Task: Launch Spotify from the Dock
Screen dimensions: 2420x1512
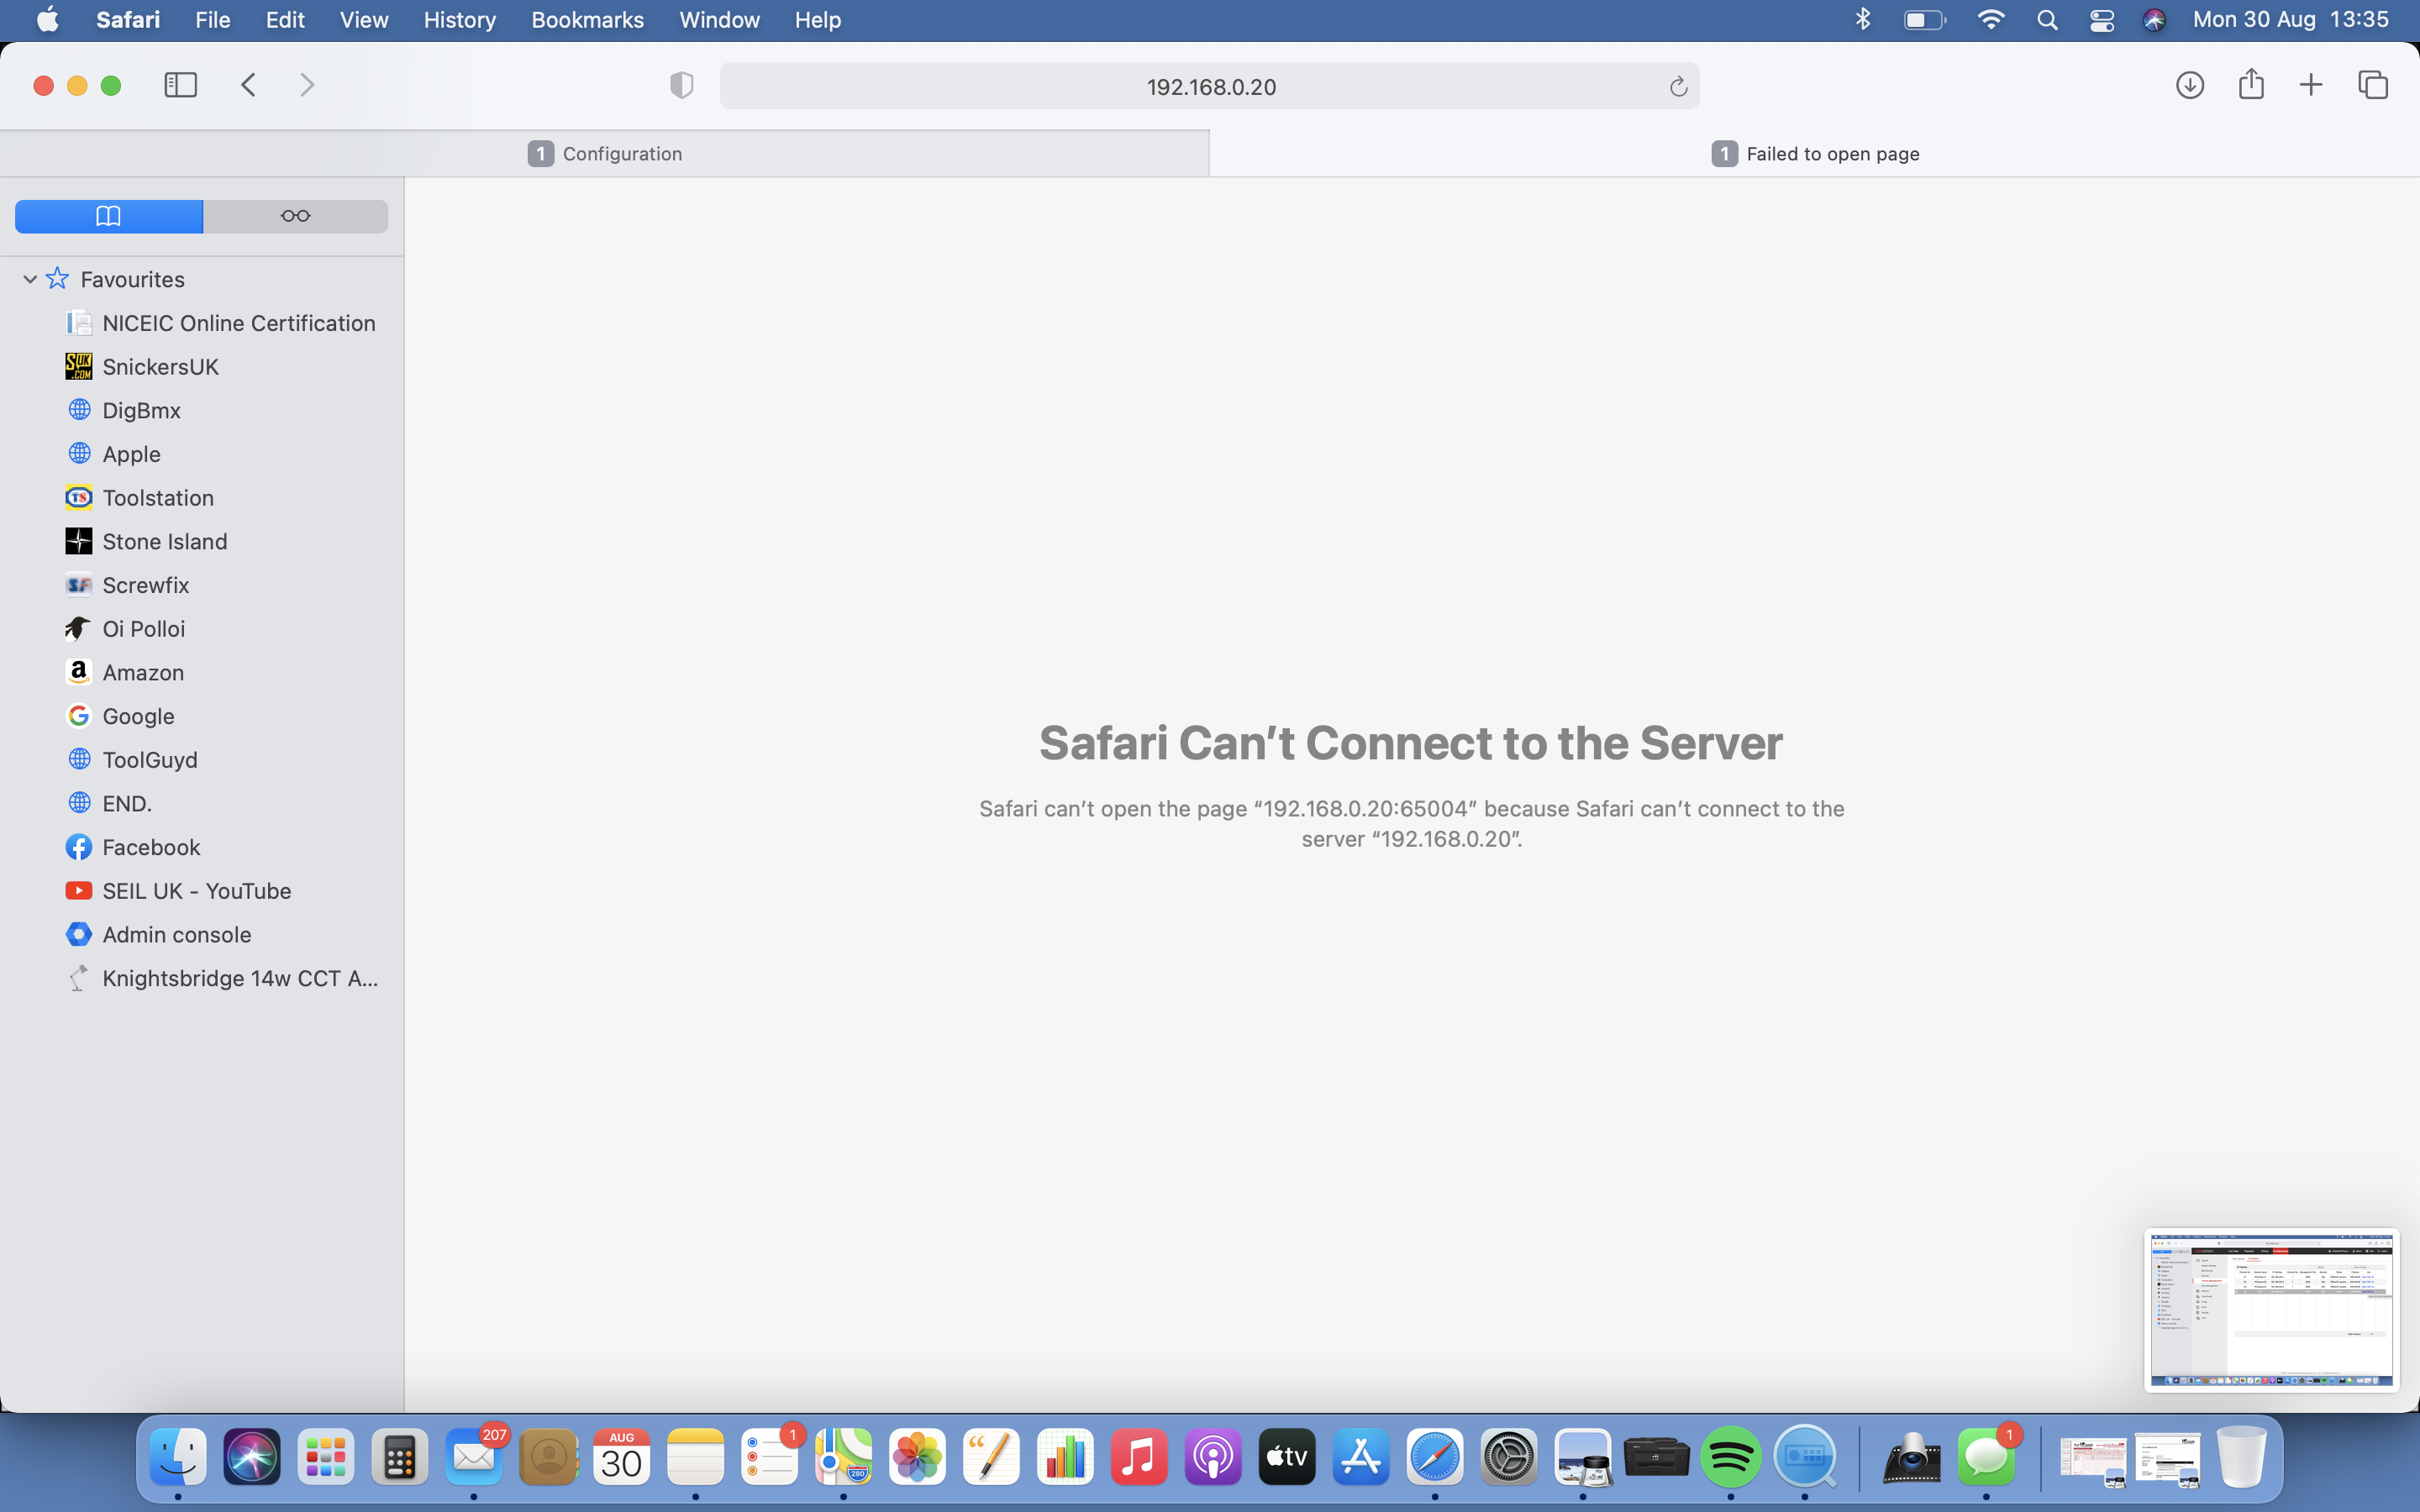Action: (1732, 1457)
